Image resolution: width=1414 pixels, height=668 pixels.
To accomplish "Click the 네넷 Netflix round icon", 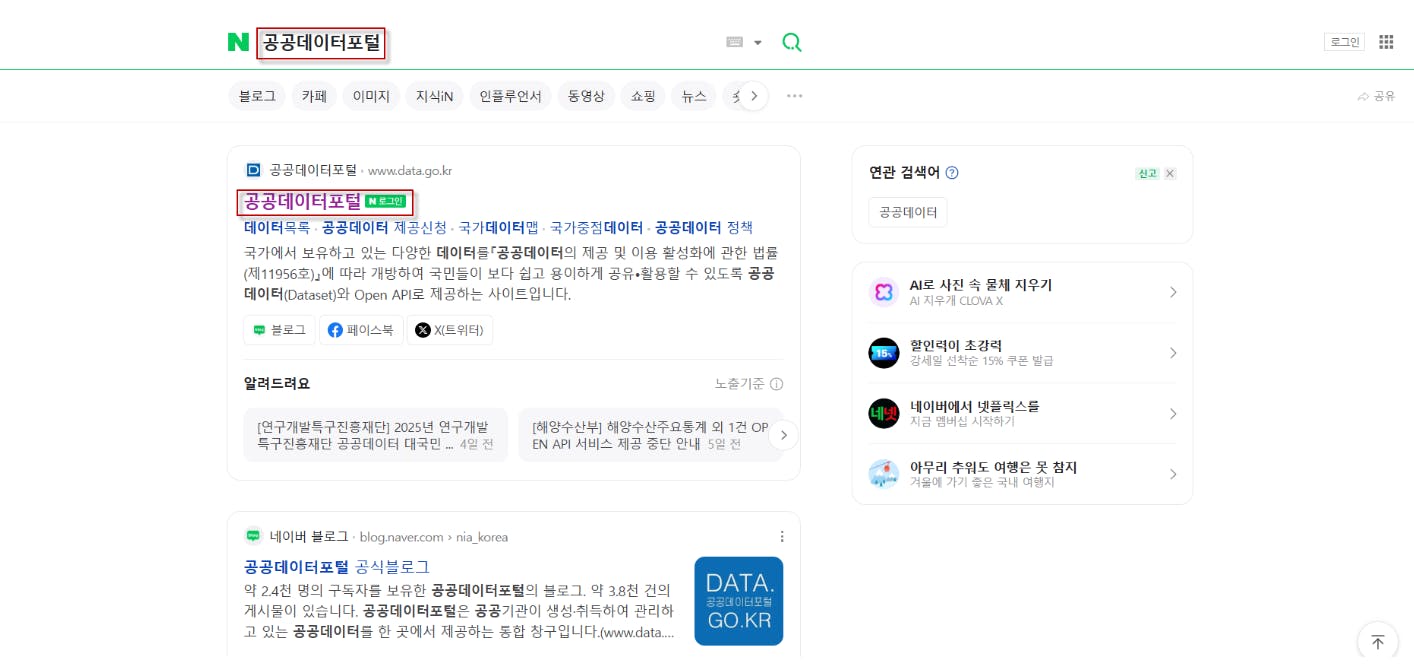I will [884, 414].
